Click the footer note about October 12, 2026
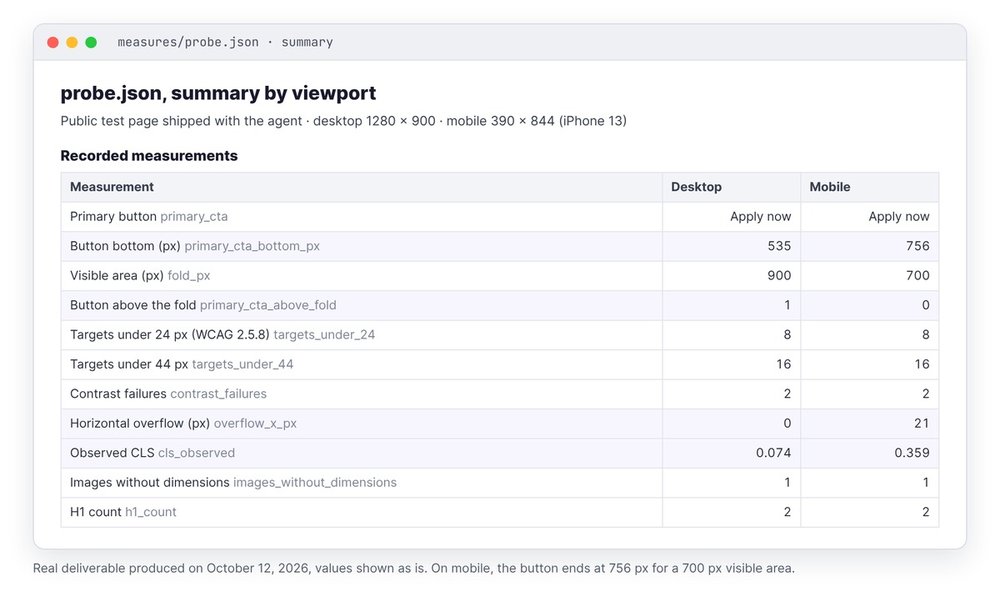Viewport: 1000px width, 592px height. click(414, 568)
